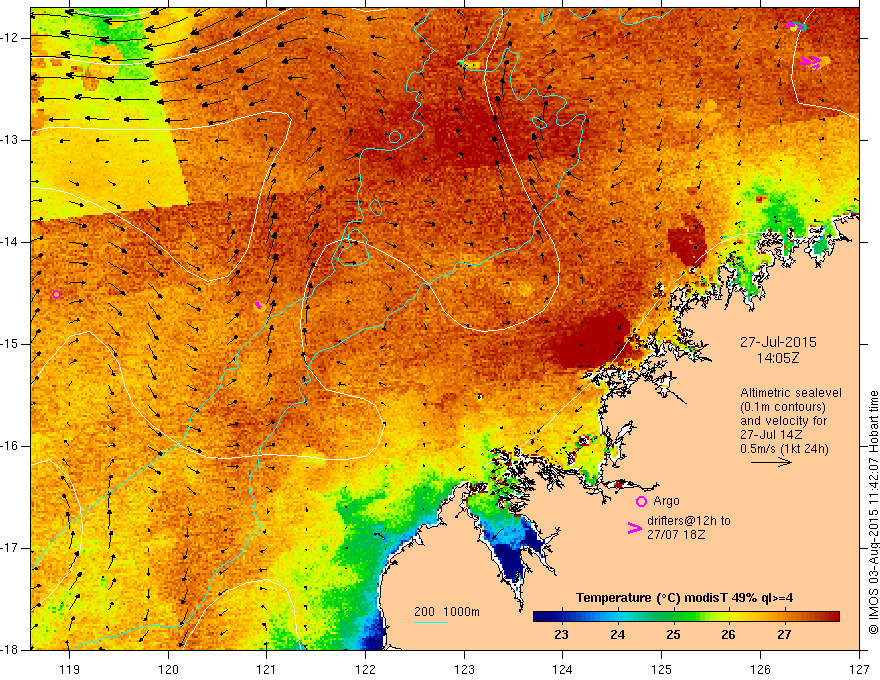Image resolution: width=880 pixels, height=680 pixels.
Task: Click the IMOS copyright timestamp vertical text
Action: coord(873,512)
